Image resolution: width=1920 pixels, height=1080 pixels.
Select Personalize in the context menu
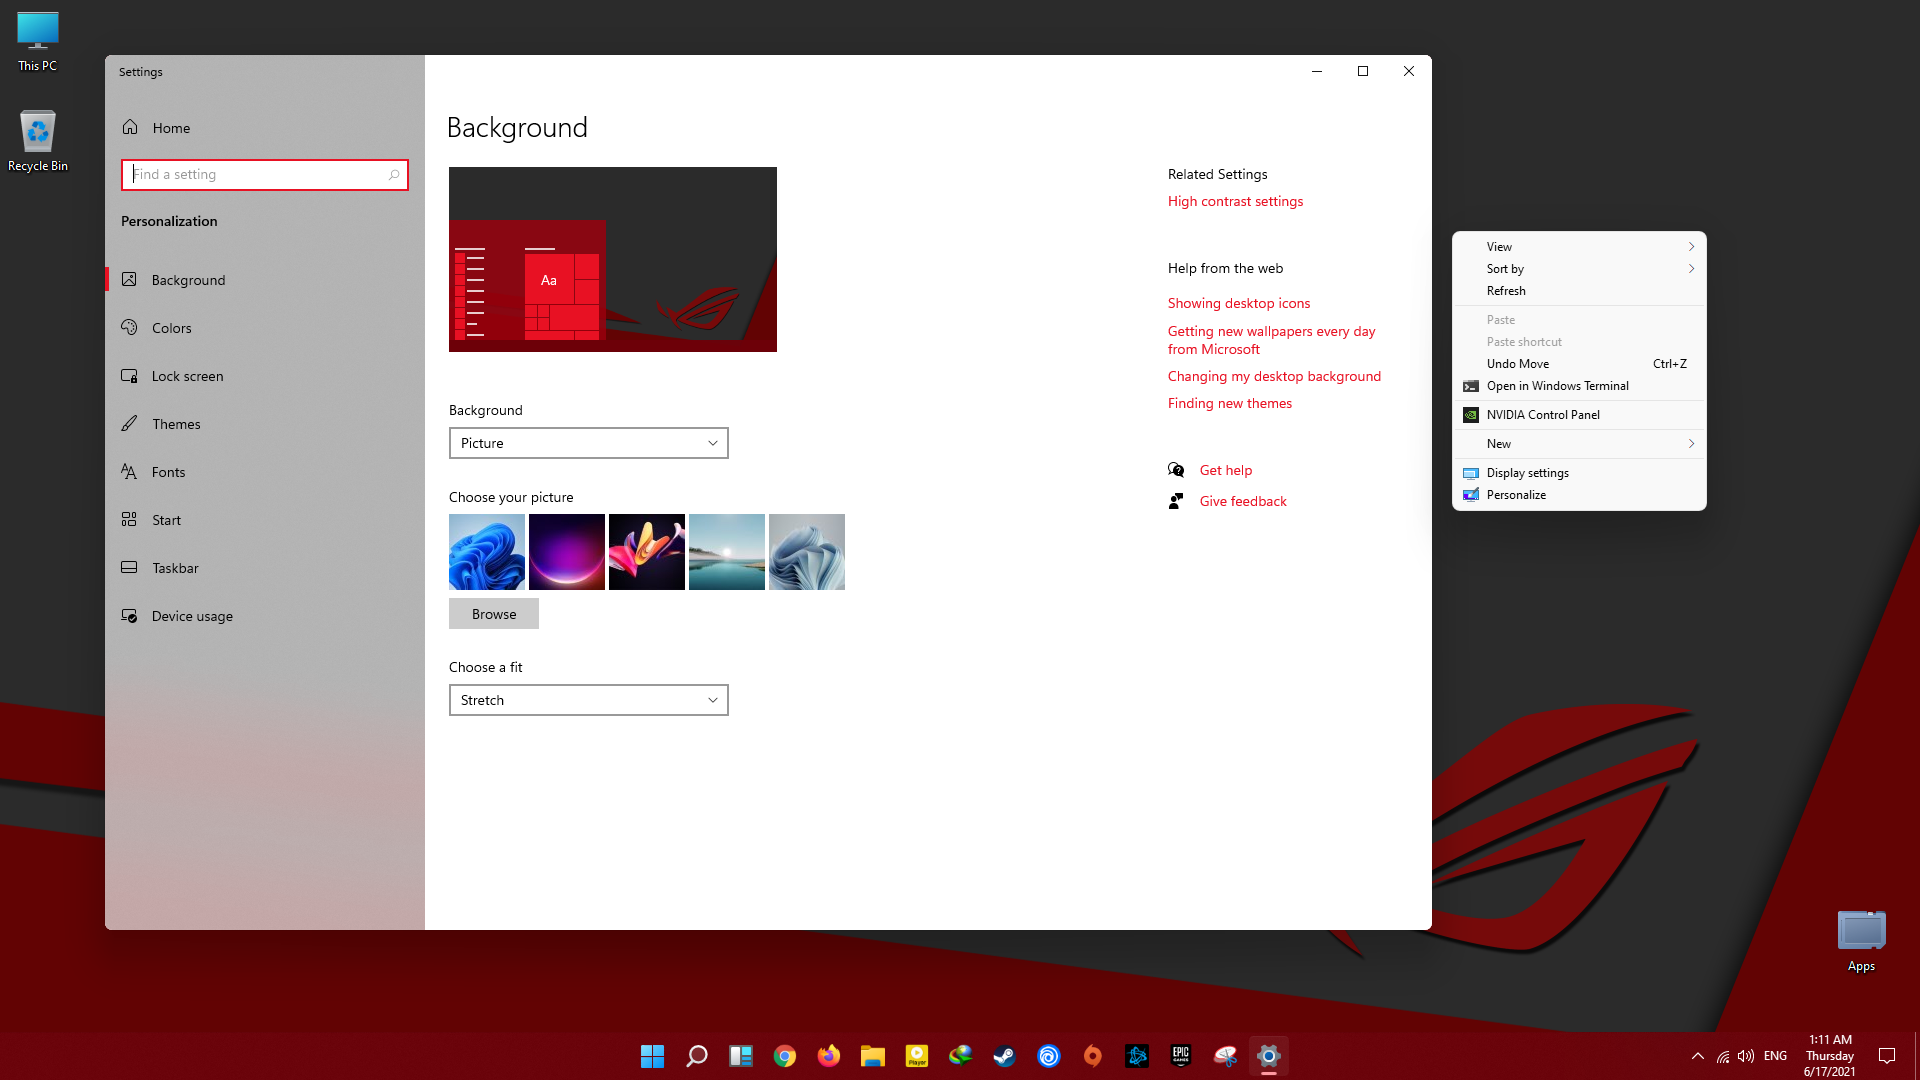pos(1579,495)
